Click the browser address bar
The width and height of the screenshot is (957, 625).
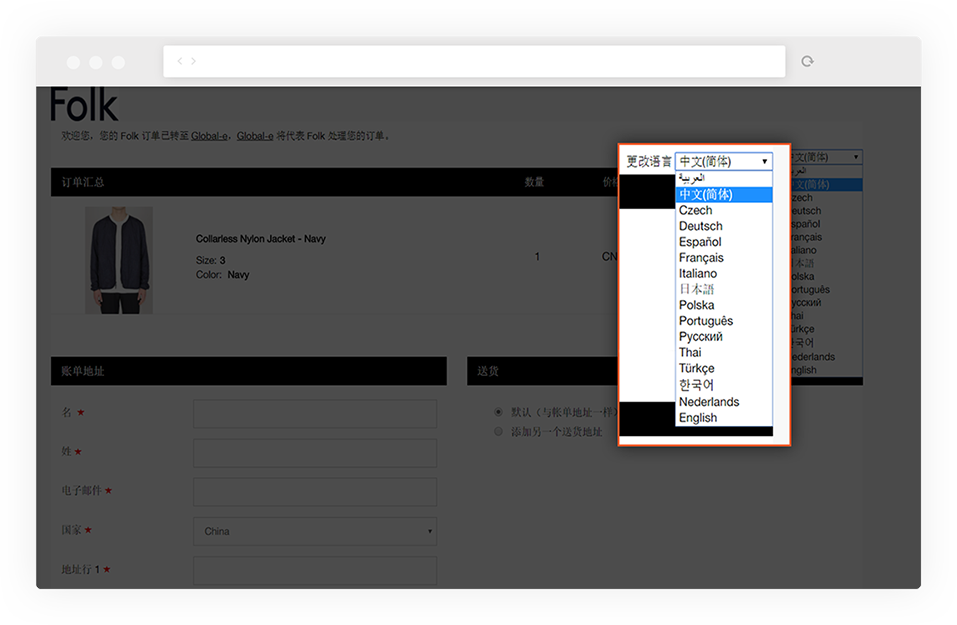[x=474, y=61]
